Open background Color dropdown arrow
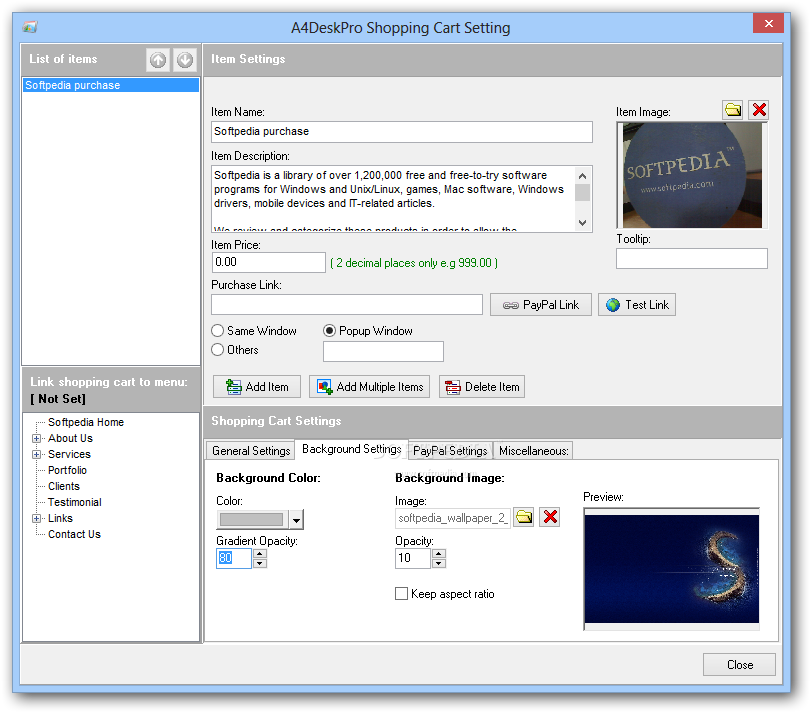 coord(296,520)
